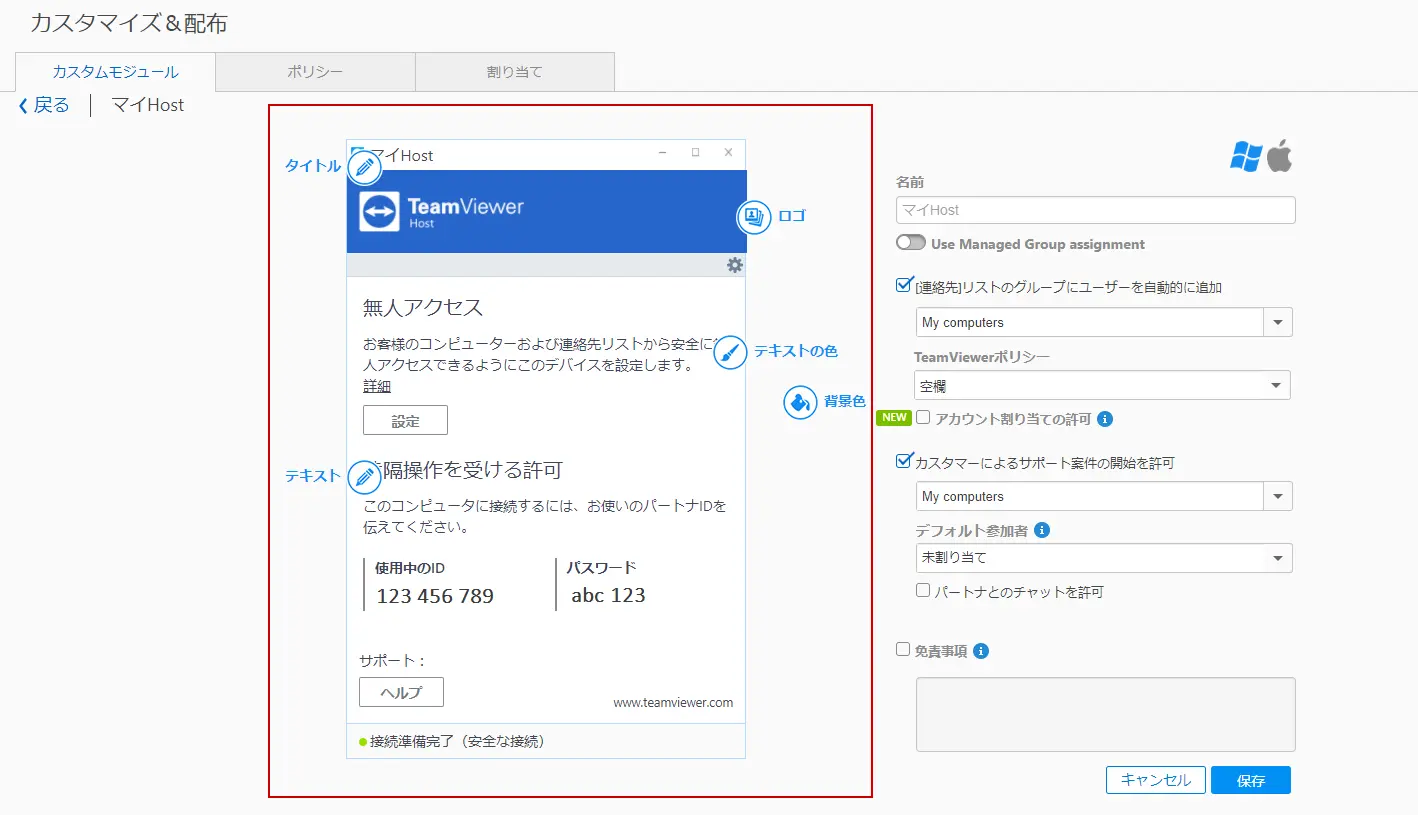Expand the TeamViewerポリシー dropdown
Viewport: 1418px width, 815px height.
point(1103,385)
